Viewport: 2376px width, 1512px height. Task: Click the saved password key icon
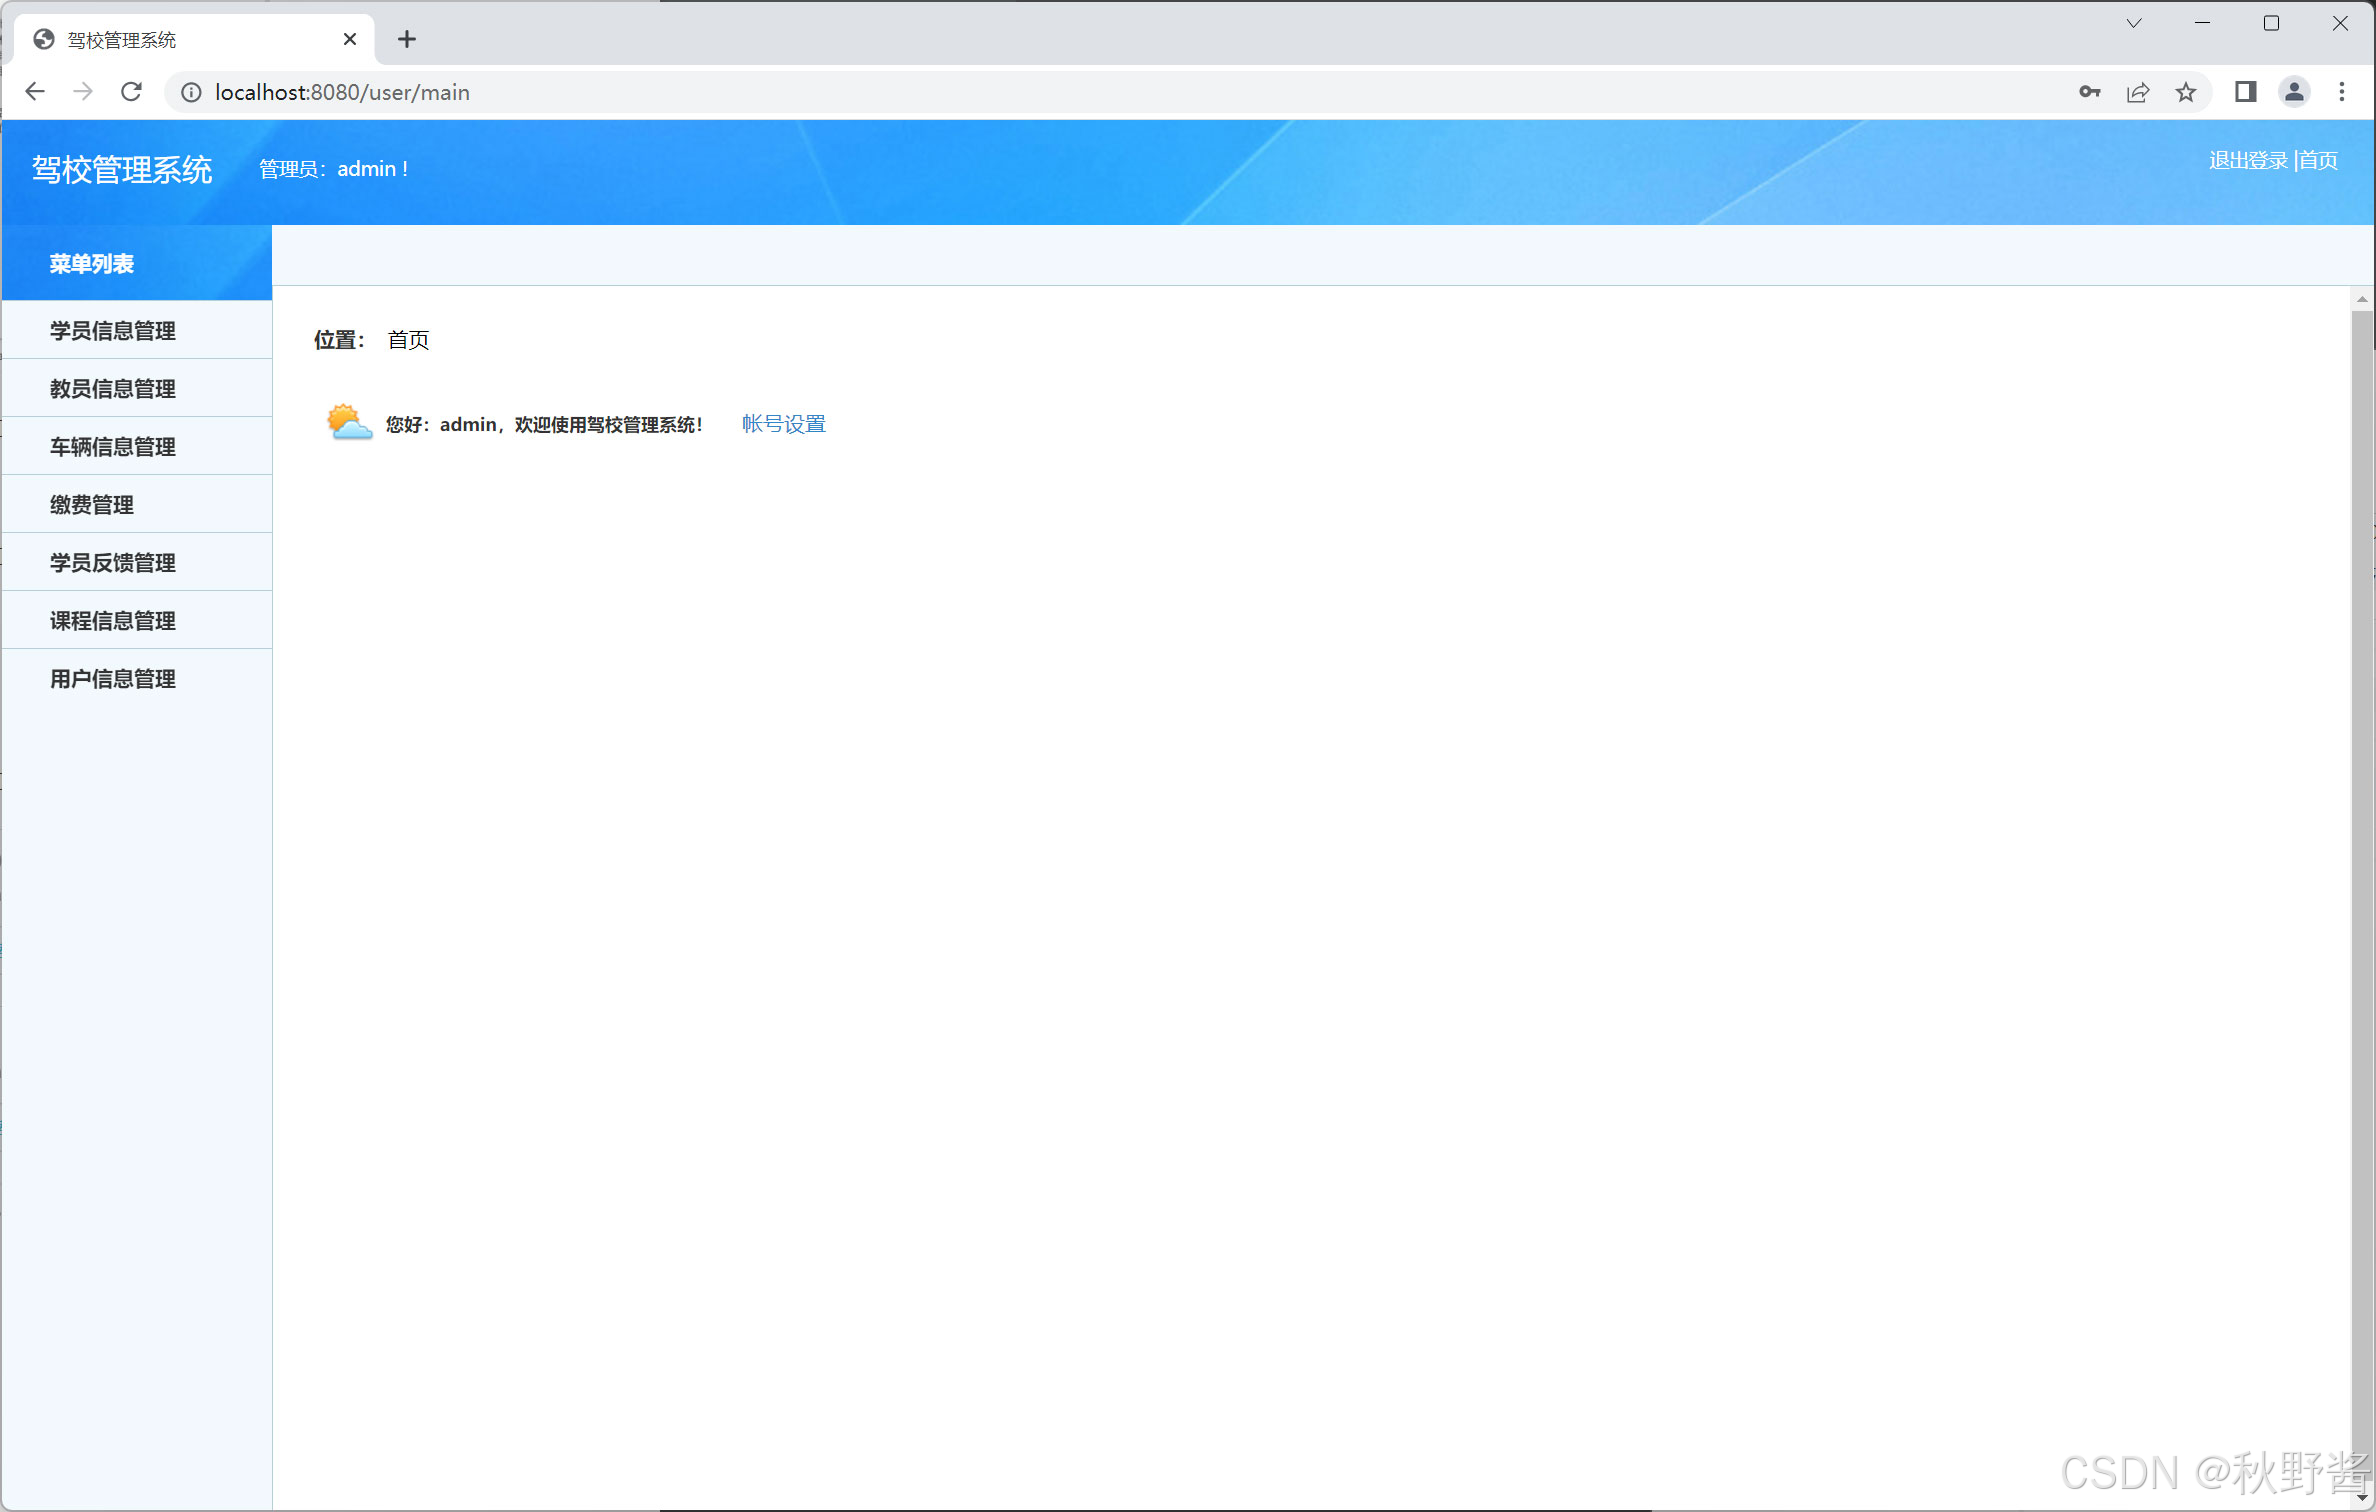click(x=2089, y=92)
